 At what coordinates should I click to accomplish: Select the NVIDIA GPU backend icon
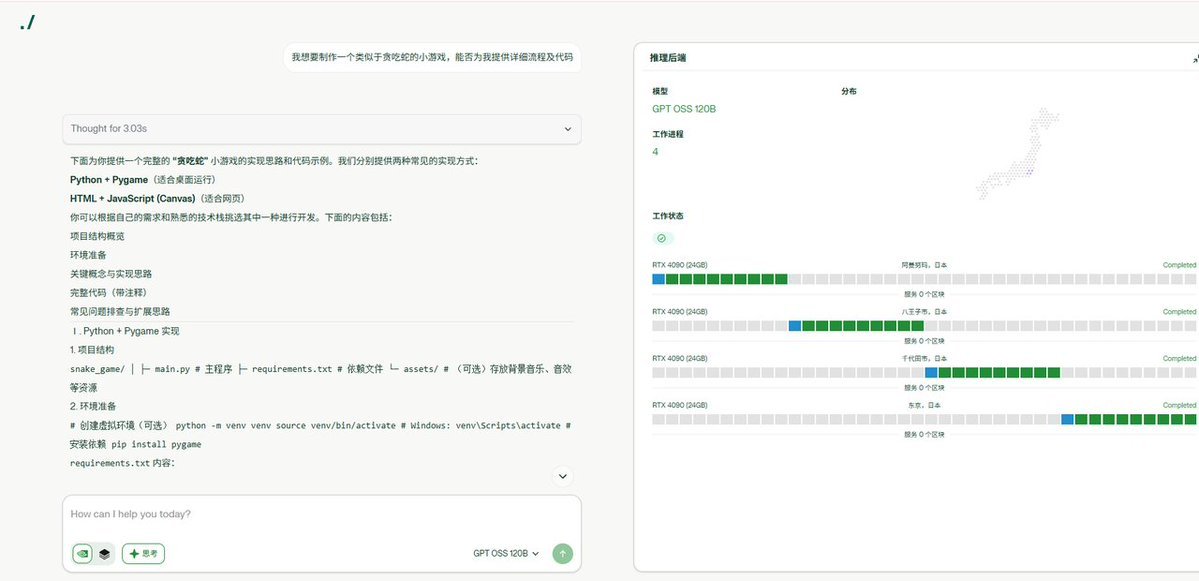[x=82, y=553]
